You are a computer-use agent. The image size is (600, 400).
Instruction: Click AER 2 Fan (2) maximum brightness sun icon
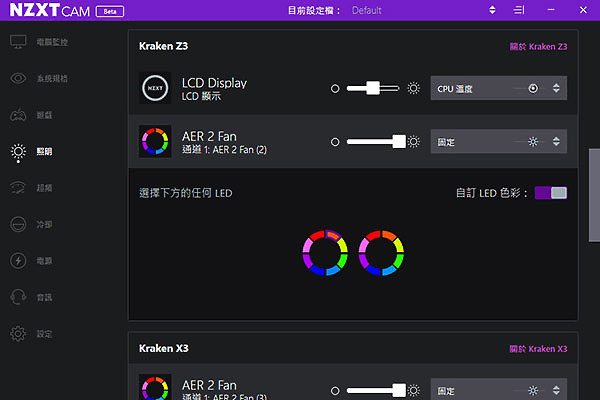click(413, 142)
